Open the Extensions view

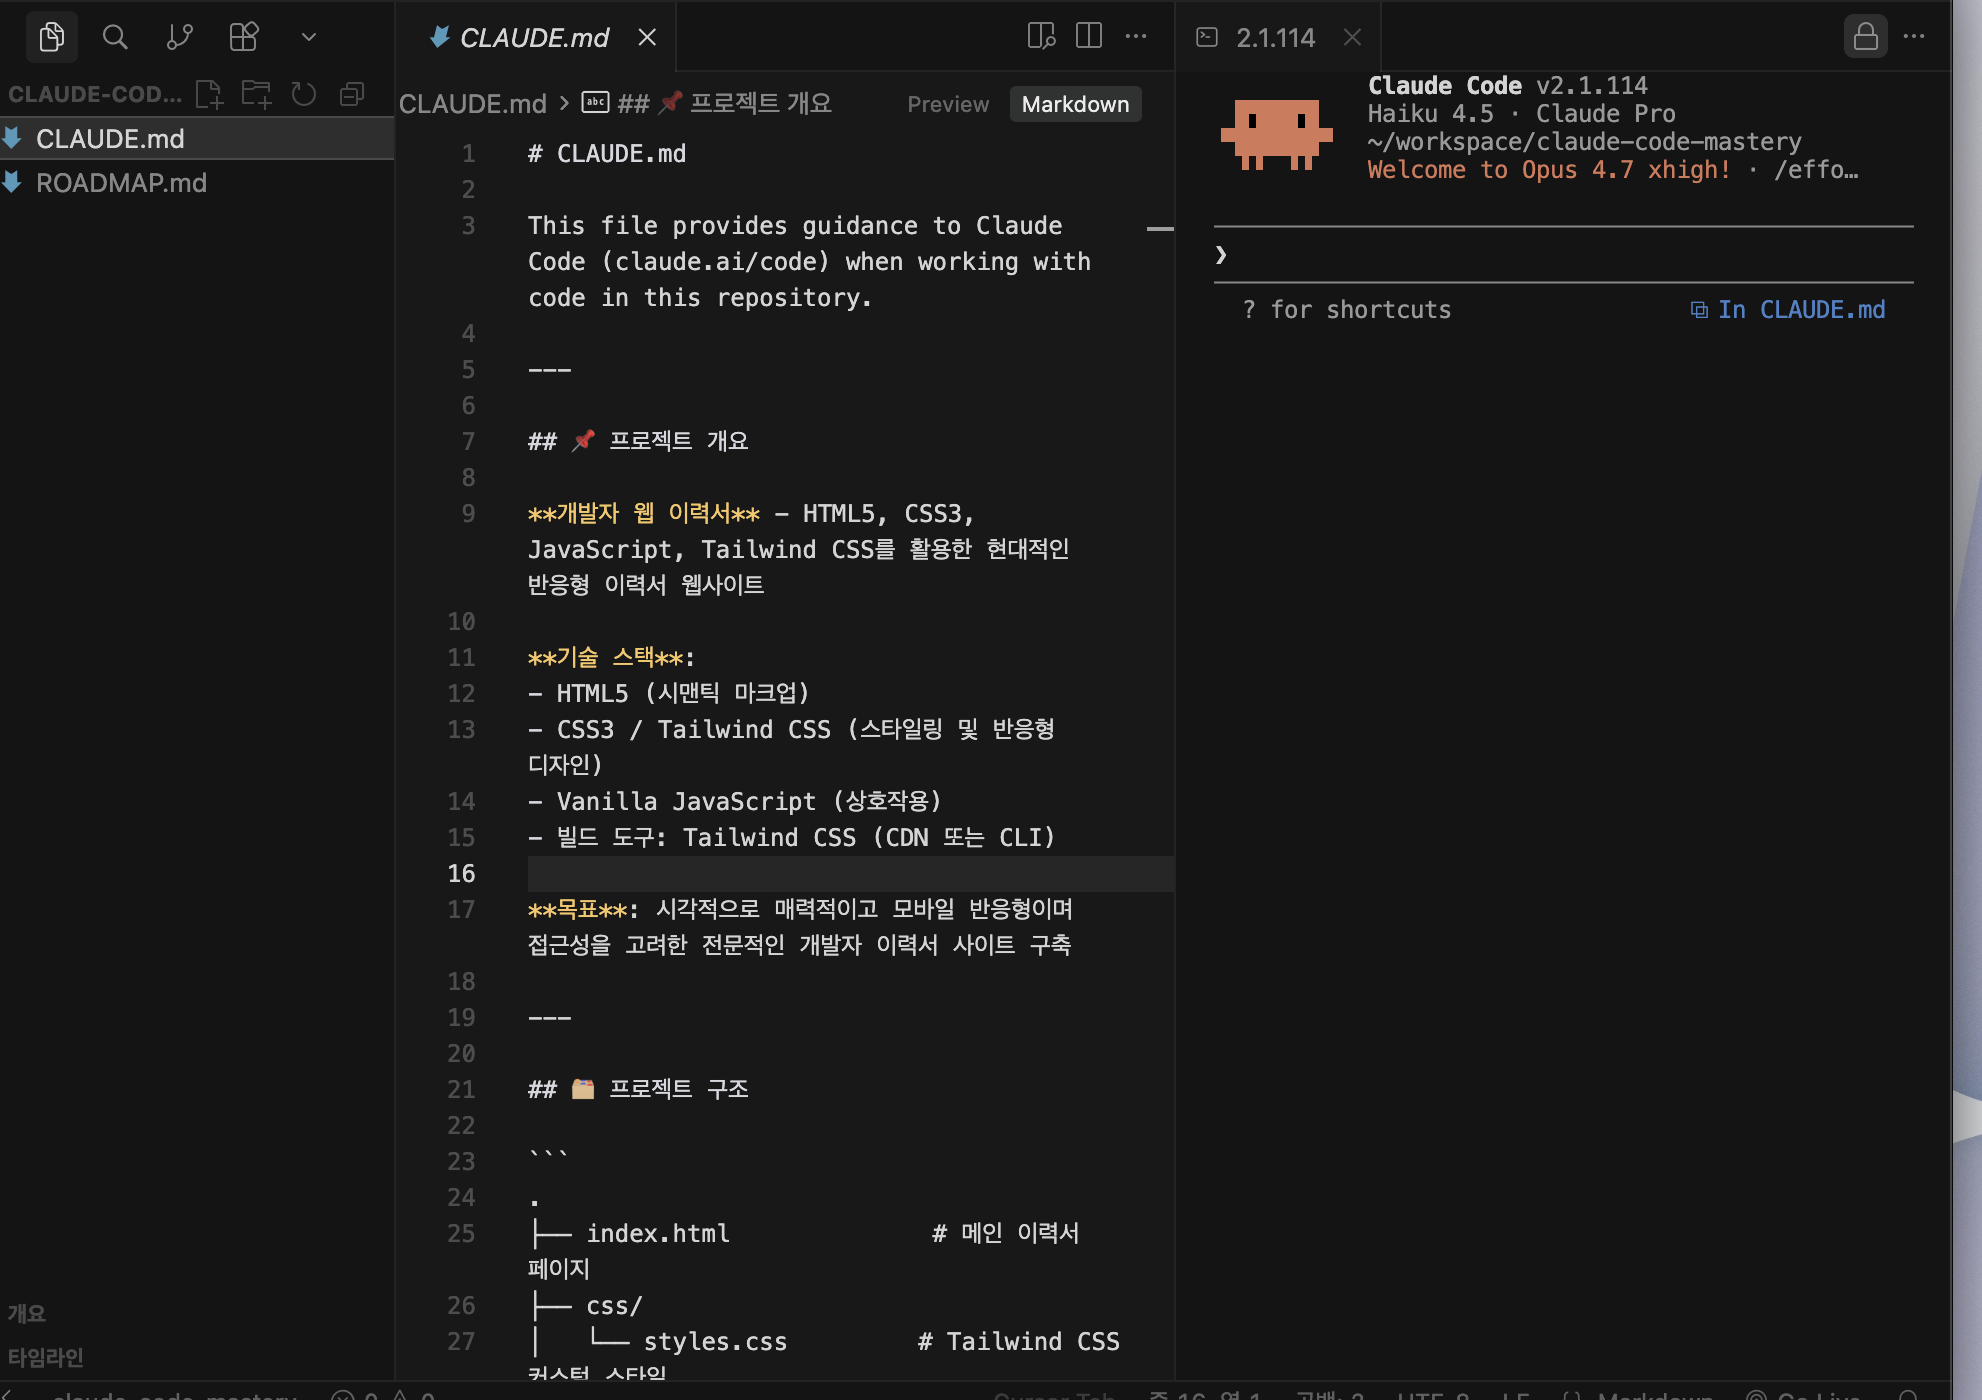click(x=243, y=37)
